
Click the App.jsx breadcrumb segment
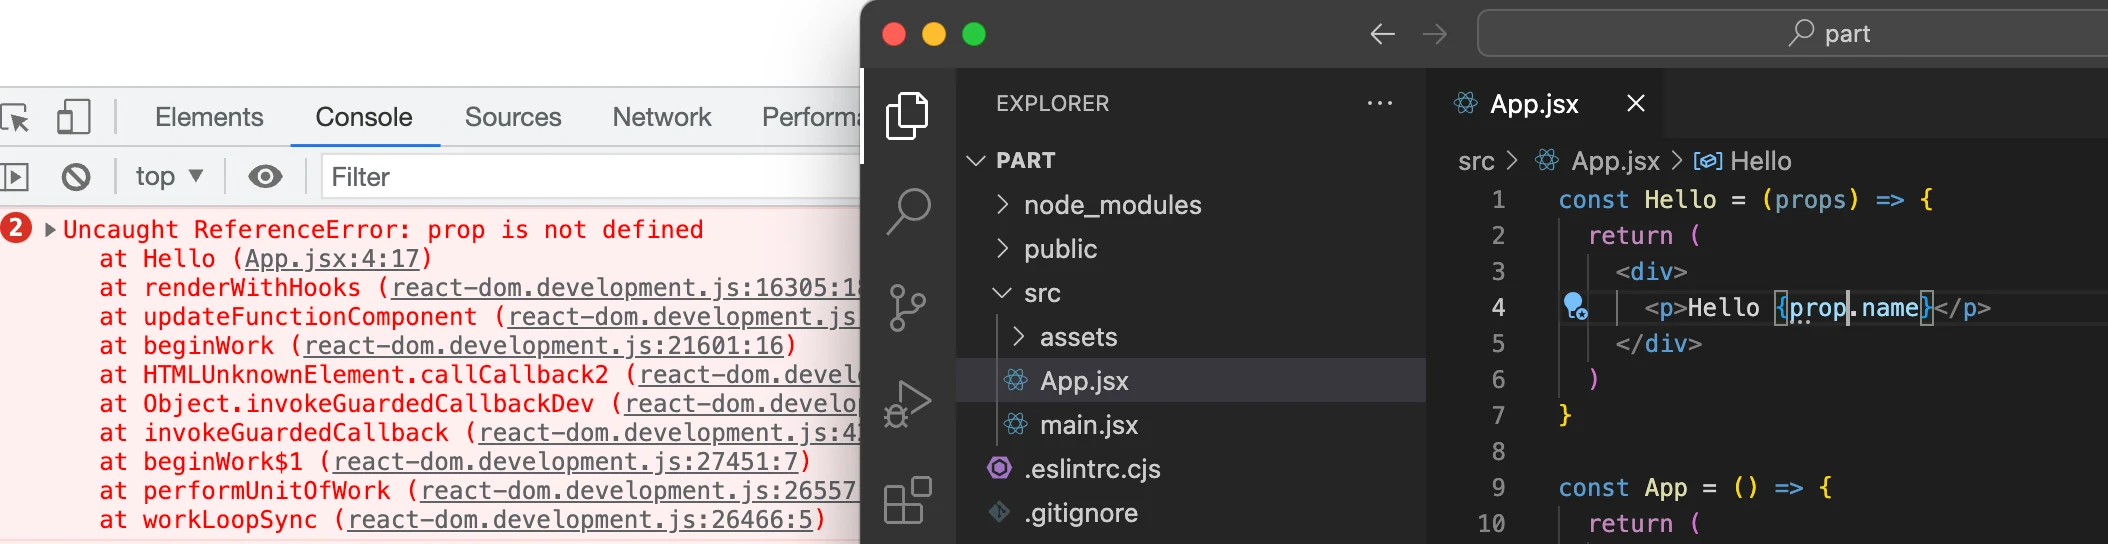1615,161
